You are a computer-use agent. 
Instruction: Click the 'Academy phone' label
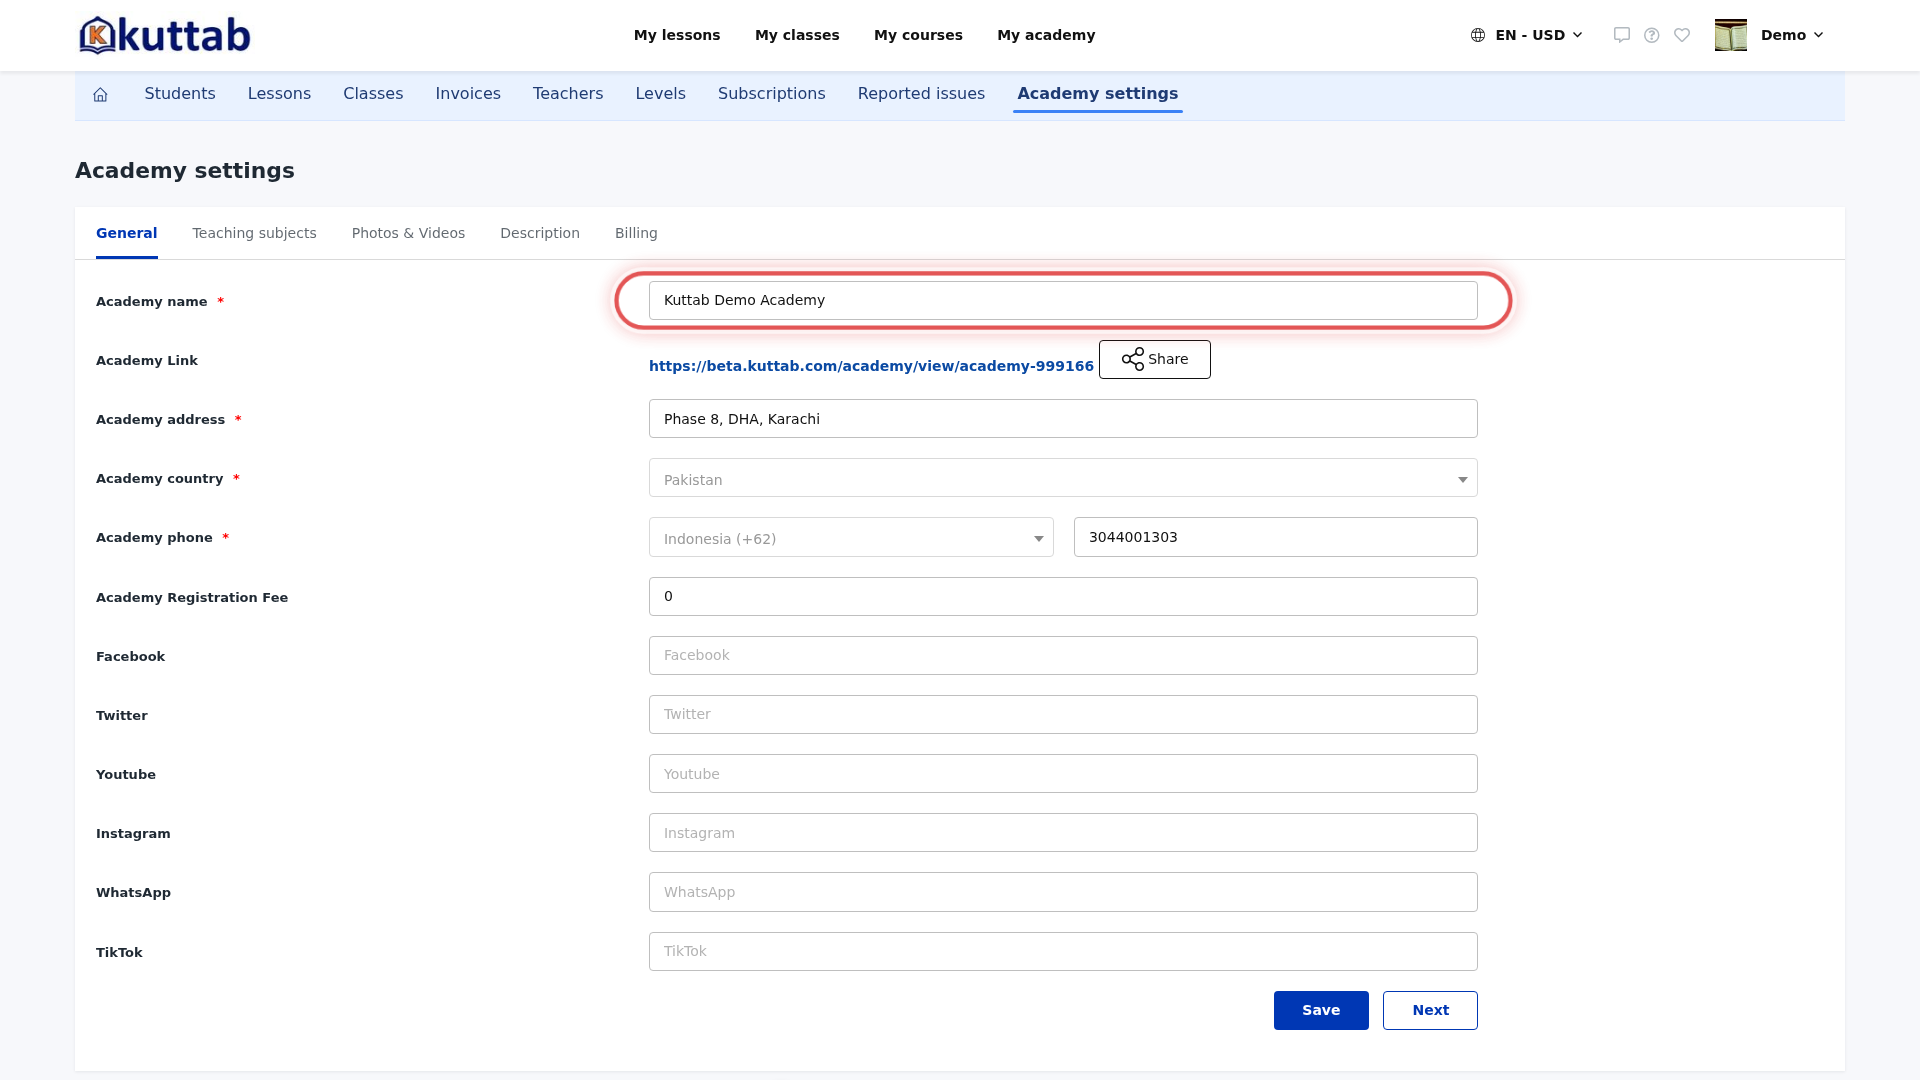pos(155,538)
